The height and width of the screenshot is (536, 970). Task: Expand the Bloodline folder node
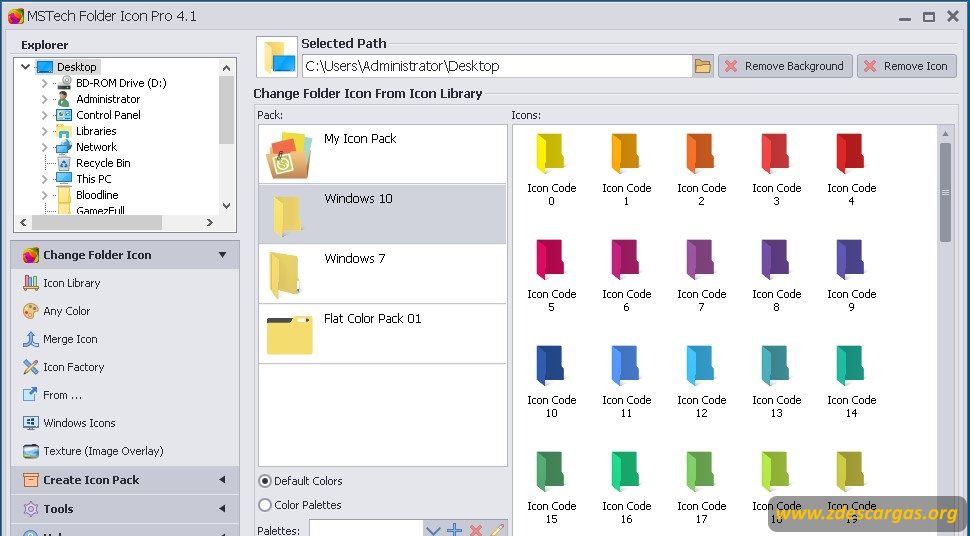coord(45,195)
